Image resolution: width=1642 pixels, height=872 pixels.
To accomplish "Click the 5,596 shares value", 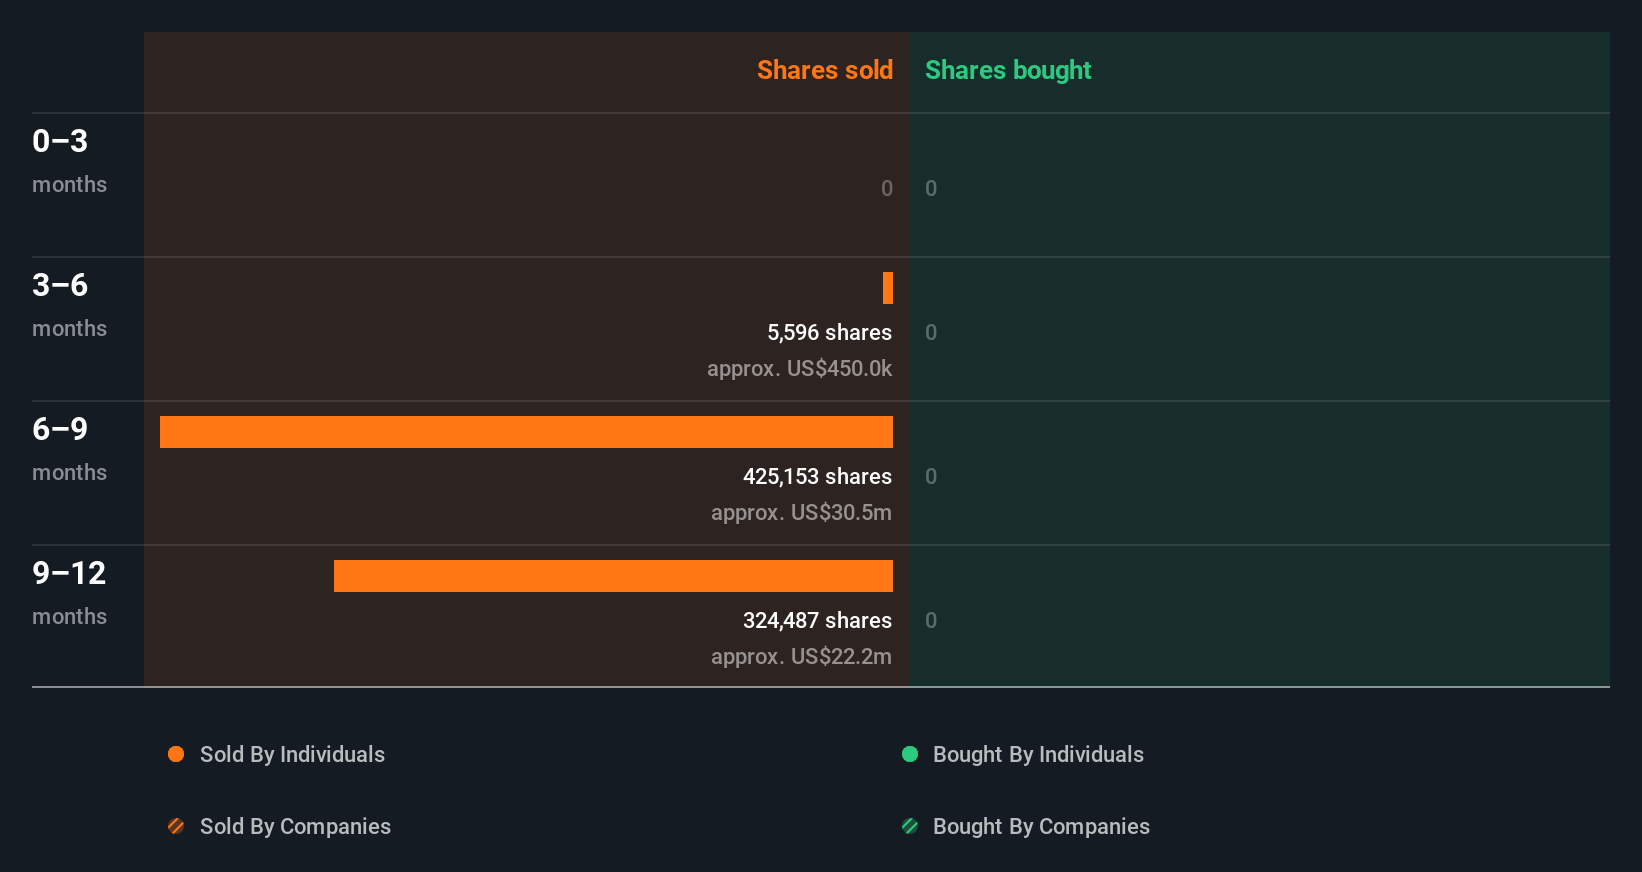I will (829, 332).
